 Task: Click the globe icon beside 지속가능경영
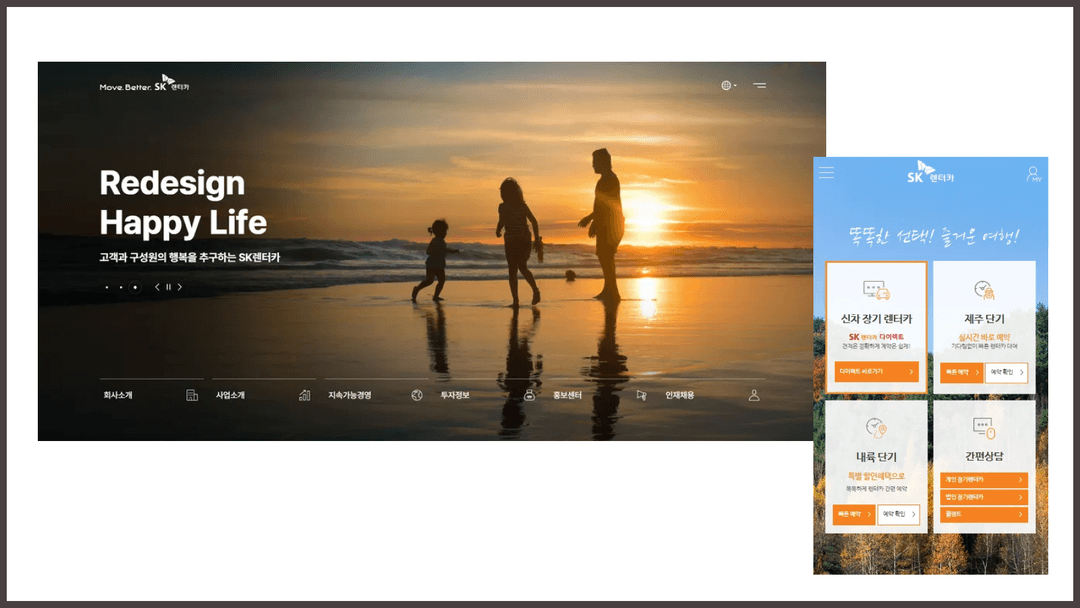[x=417, y=395]
